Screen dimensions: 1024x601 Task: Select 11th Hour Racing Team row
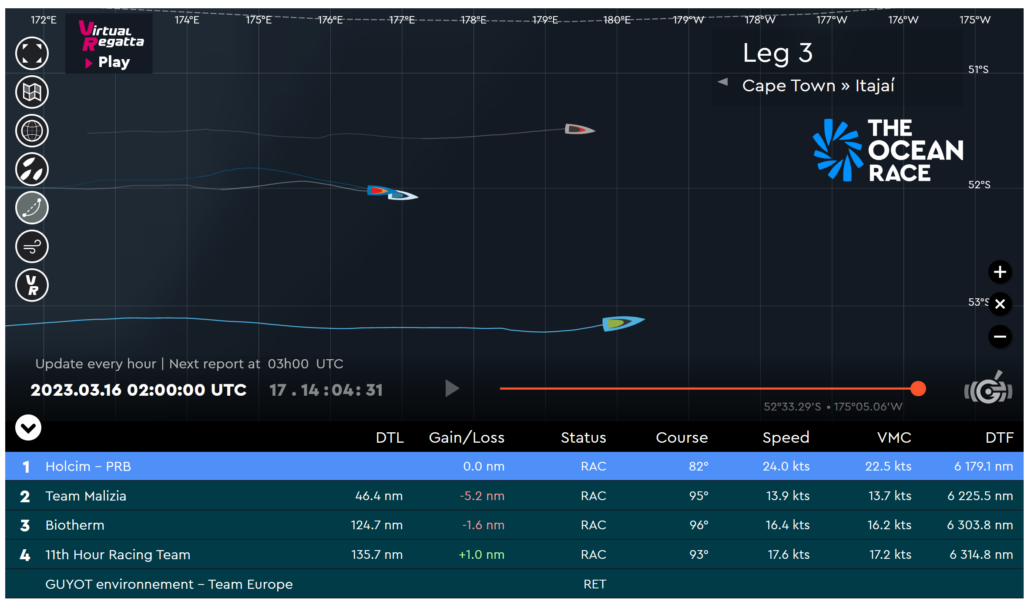pyautogui.click(x=514, y=555)
